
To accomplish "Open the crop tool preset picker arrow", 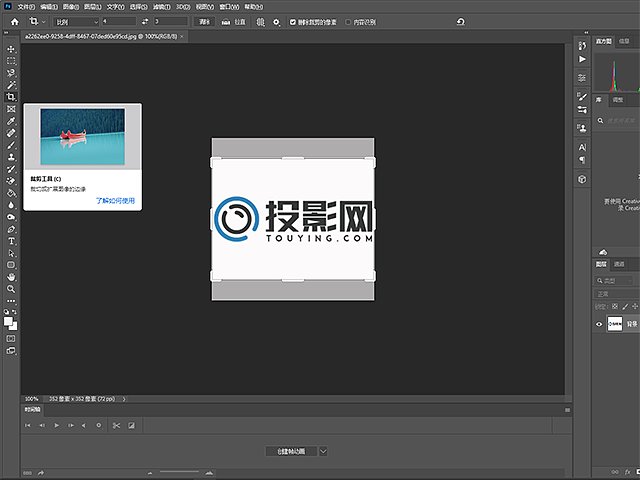I will point(44,22).
